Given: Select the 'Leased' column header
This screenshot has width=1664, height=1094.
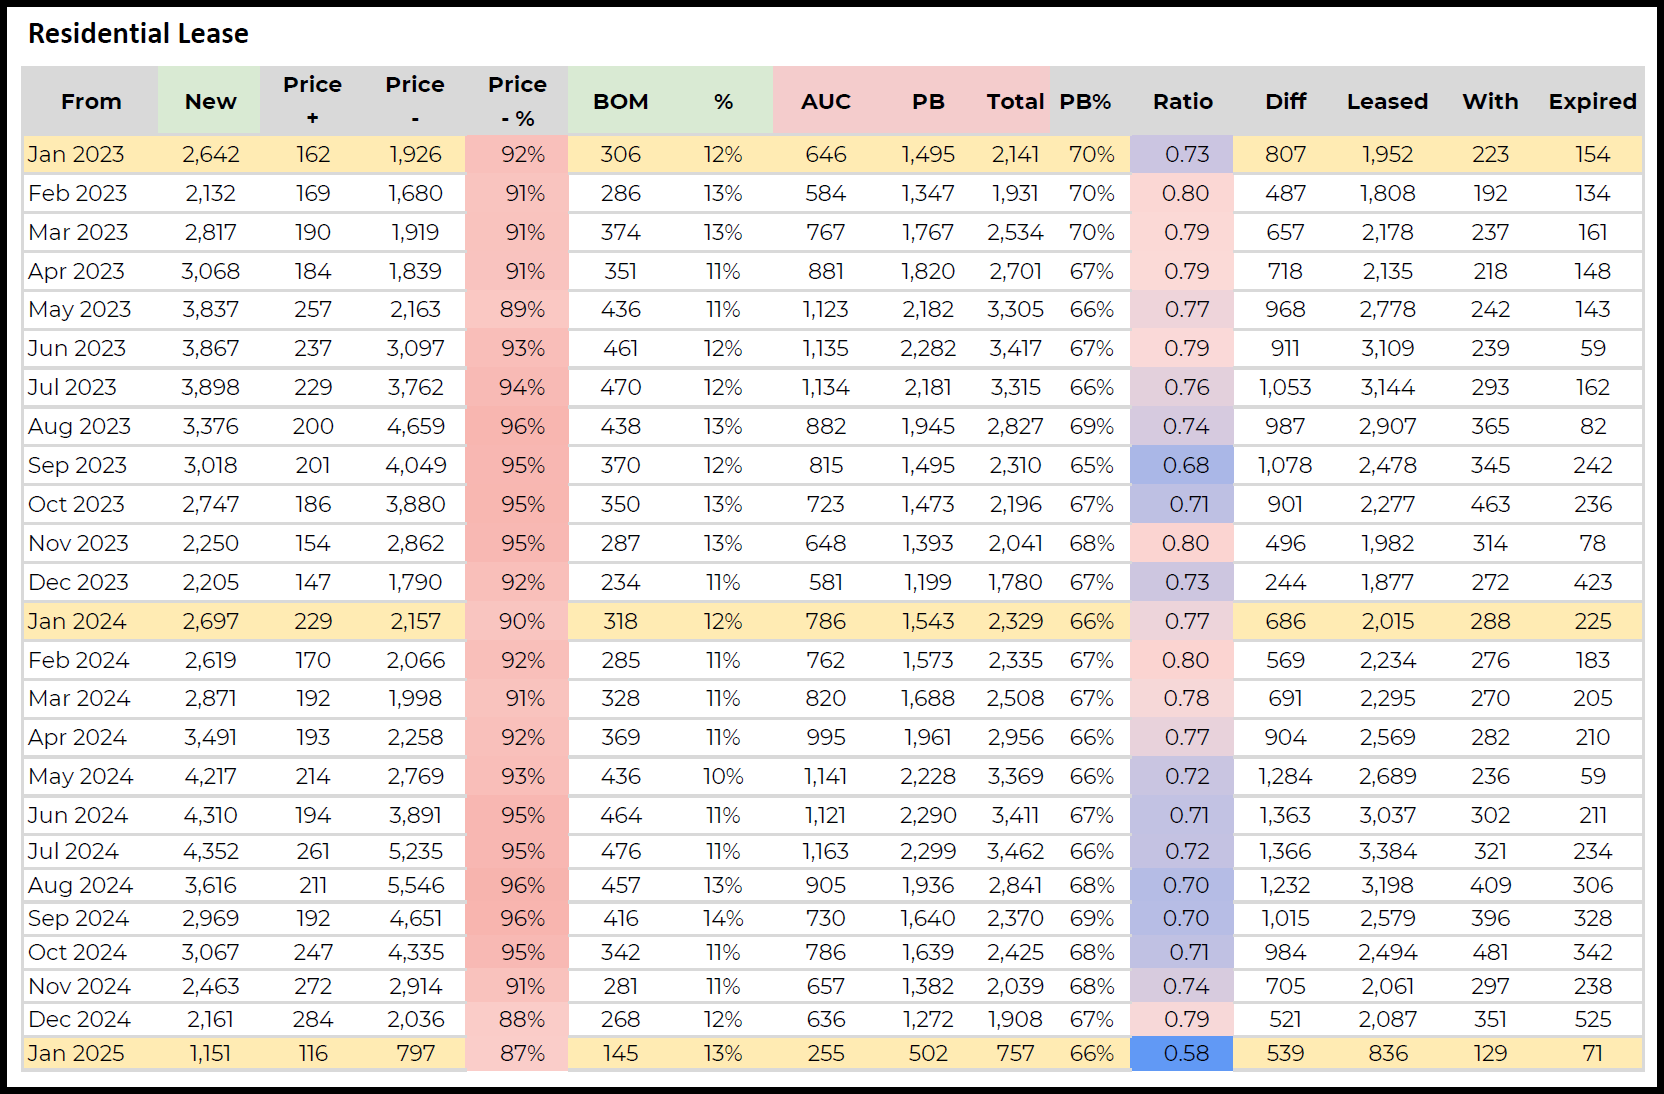Looking at the screenshot, I should click(x=1387, y=102).
